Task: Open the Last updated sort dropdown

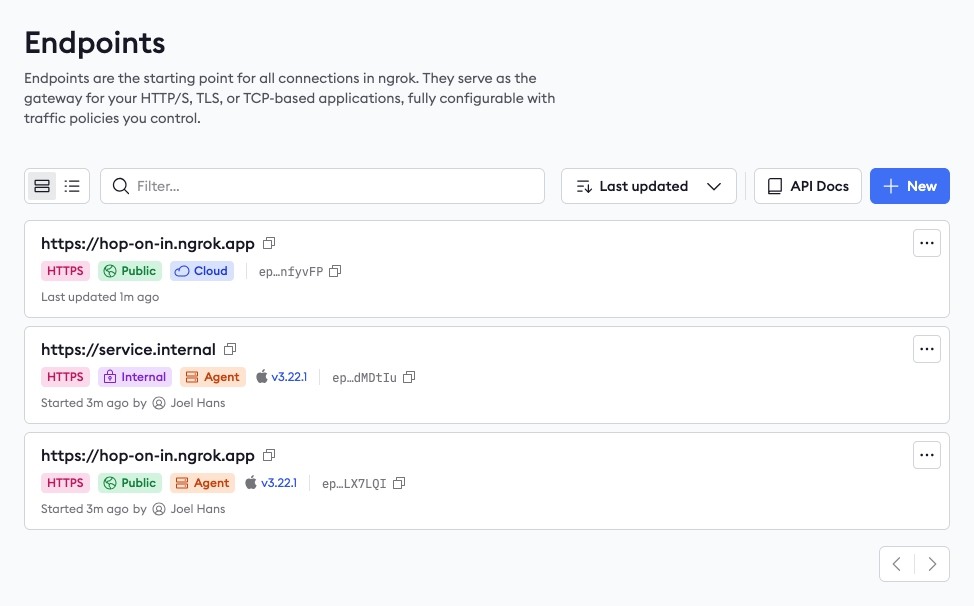Action: click(649, 186)
